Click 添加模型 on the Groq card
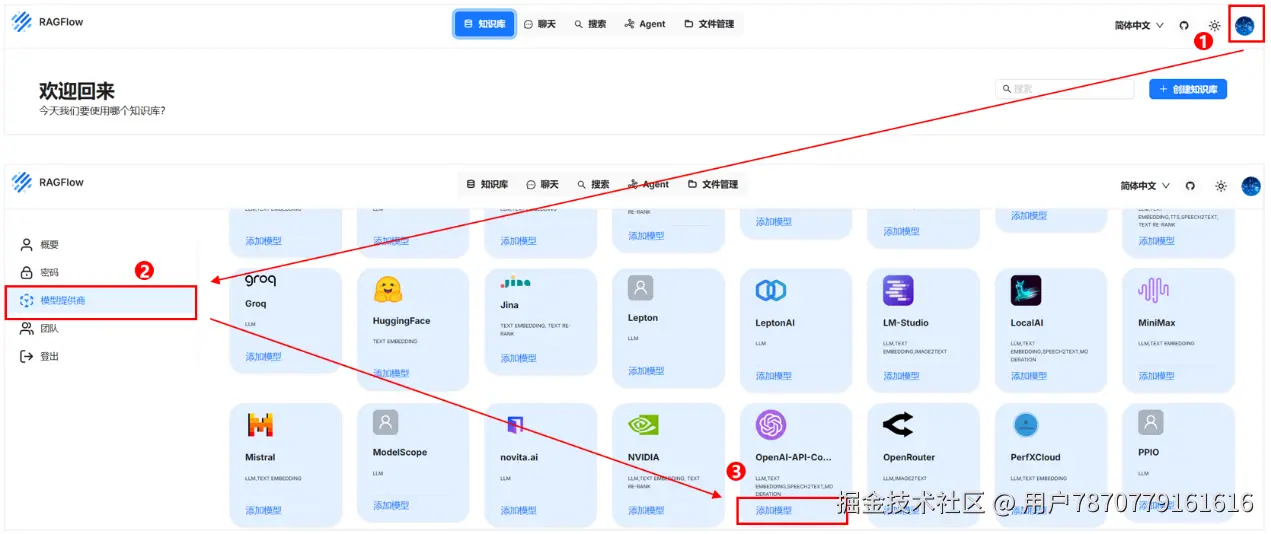This screenshot has width=1271, height=534. coord(263,357)
